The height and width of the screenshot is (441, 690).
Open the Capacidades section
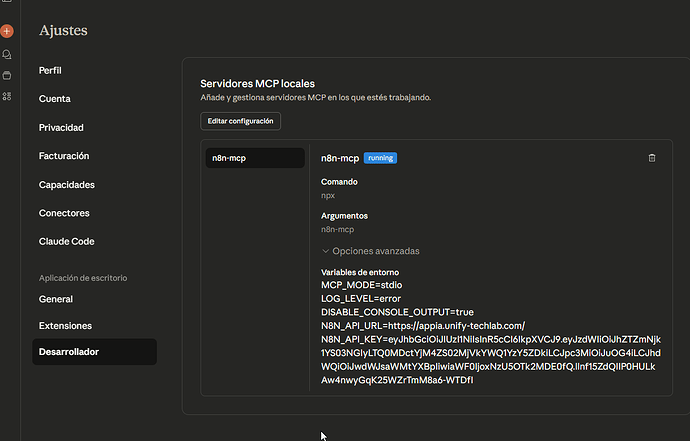(66, 185)
